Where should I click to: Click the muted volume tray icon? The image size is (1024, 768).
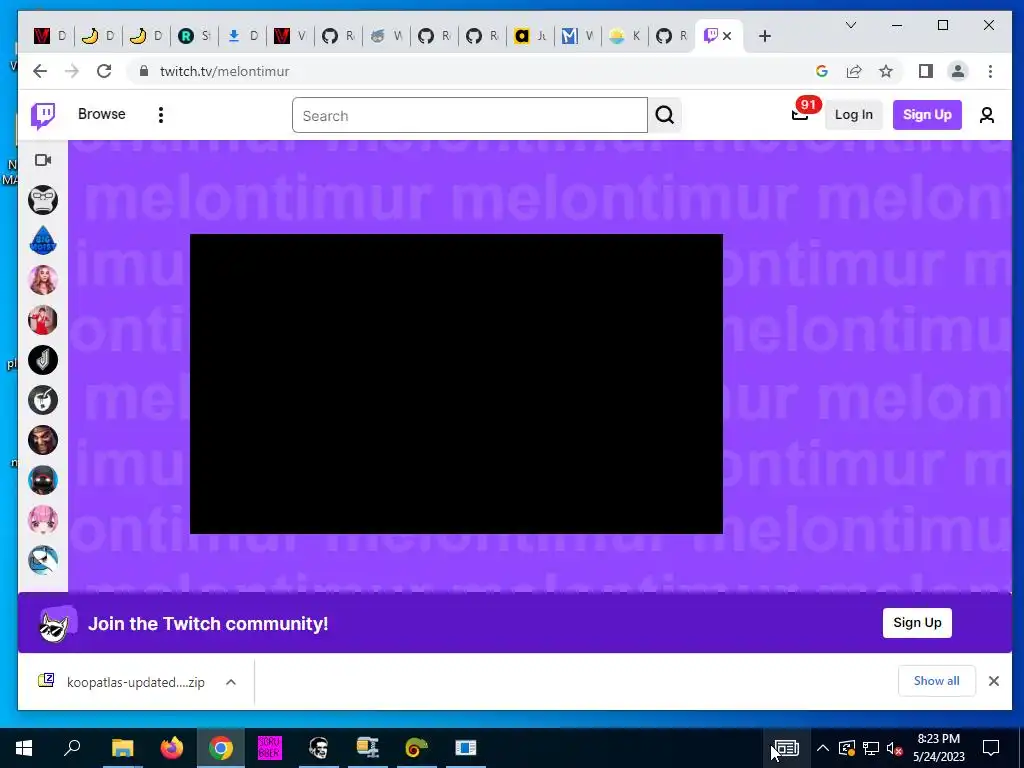click(x=895, y=748)
